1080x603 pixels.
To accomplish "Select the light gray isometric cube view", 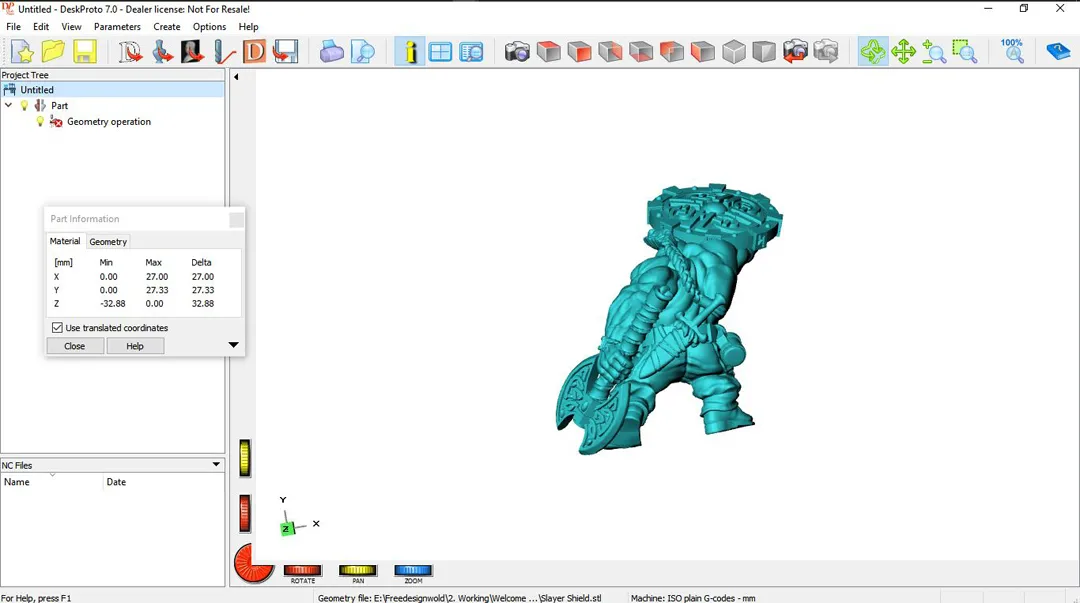I will [x=734, y=52].
